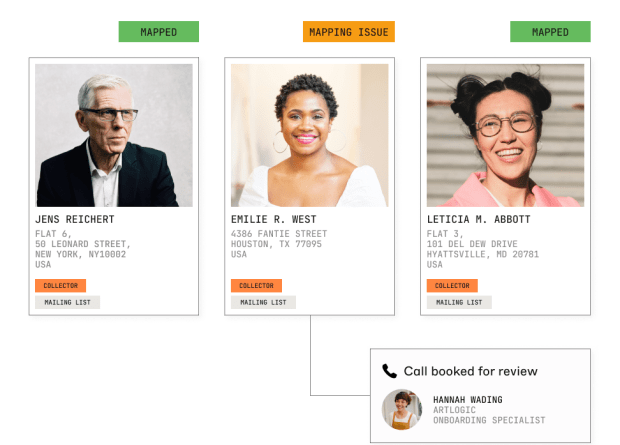Open Emilie R. West's portrait photo
The width and height of the screenshot is (620, 445).
(x=310, y=135)
